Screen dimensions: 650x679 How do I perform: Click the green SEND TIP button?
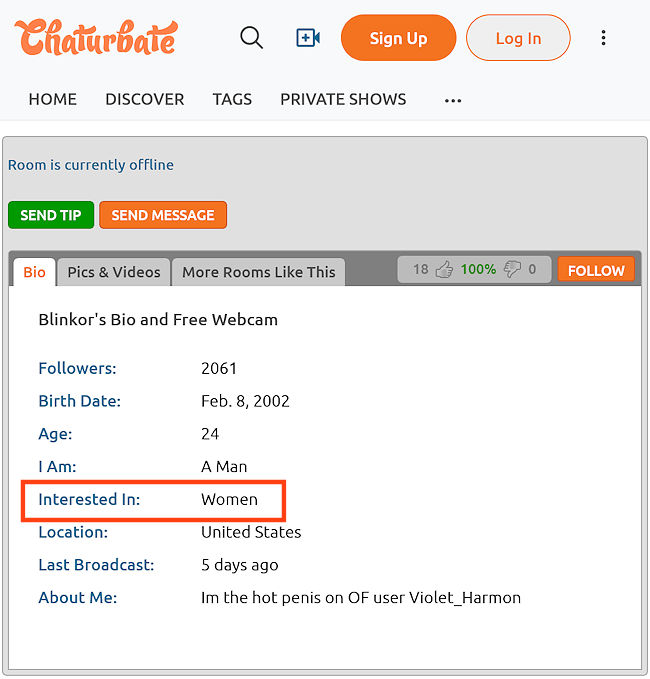51,215
